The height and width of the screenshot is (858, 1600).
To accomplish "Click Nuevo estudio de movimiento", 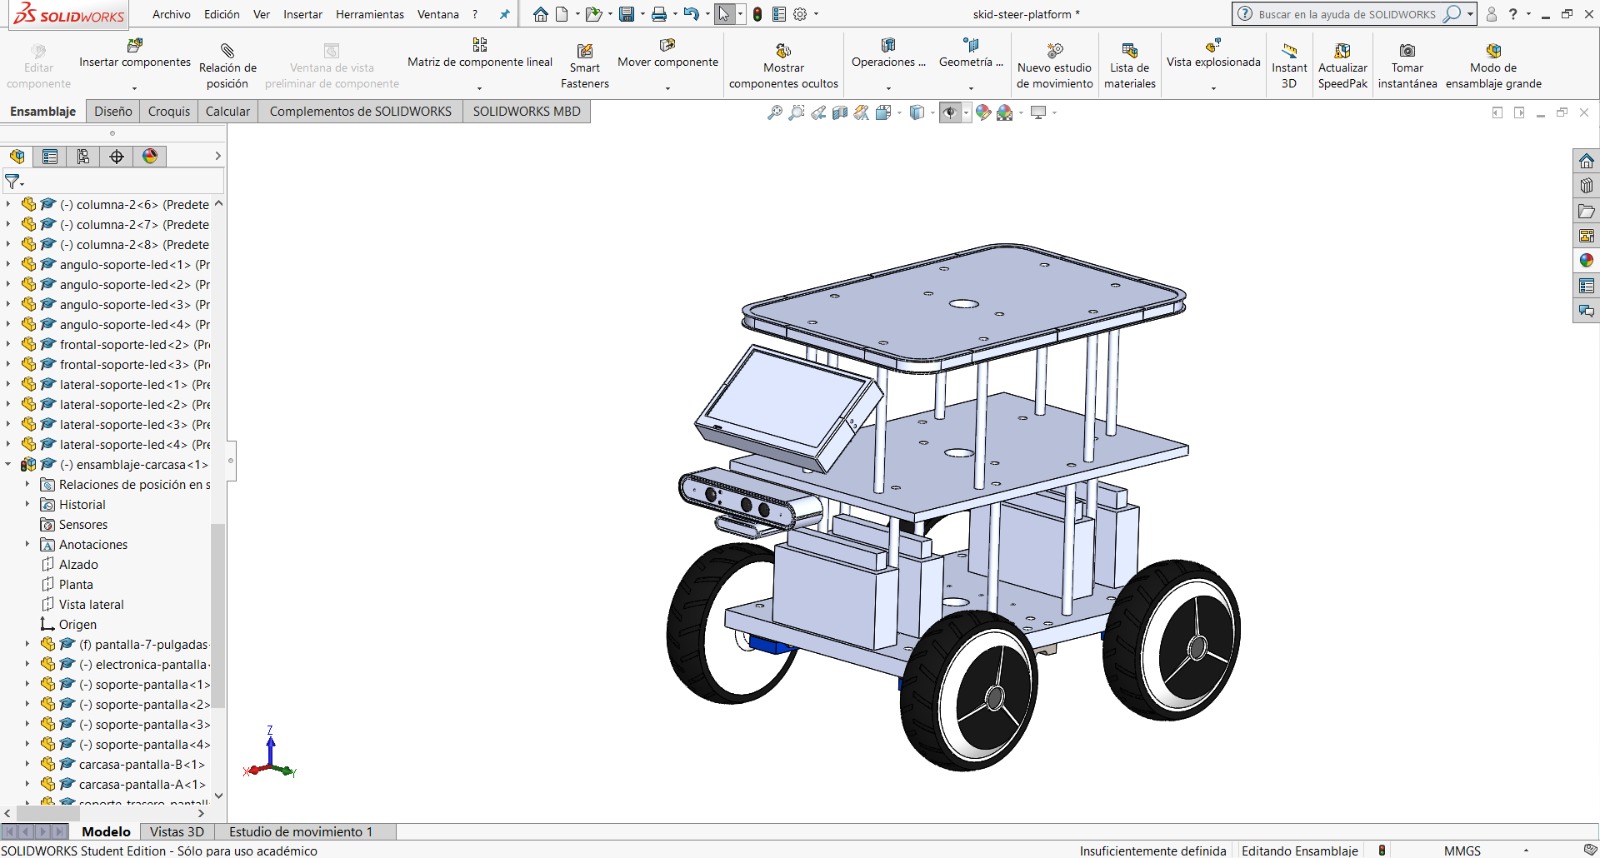I will pos(1054,51).
